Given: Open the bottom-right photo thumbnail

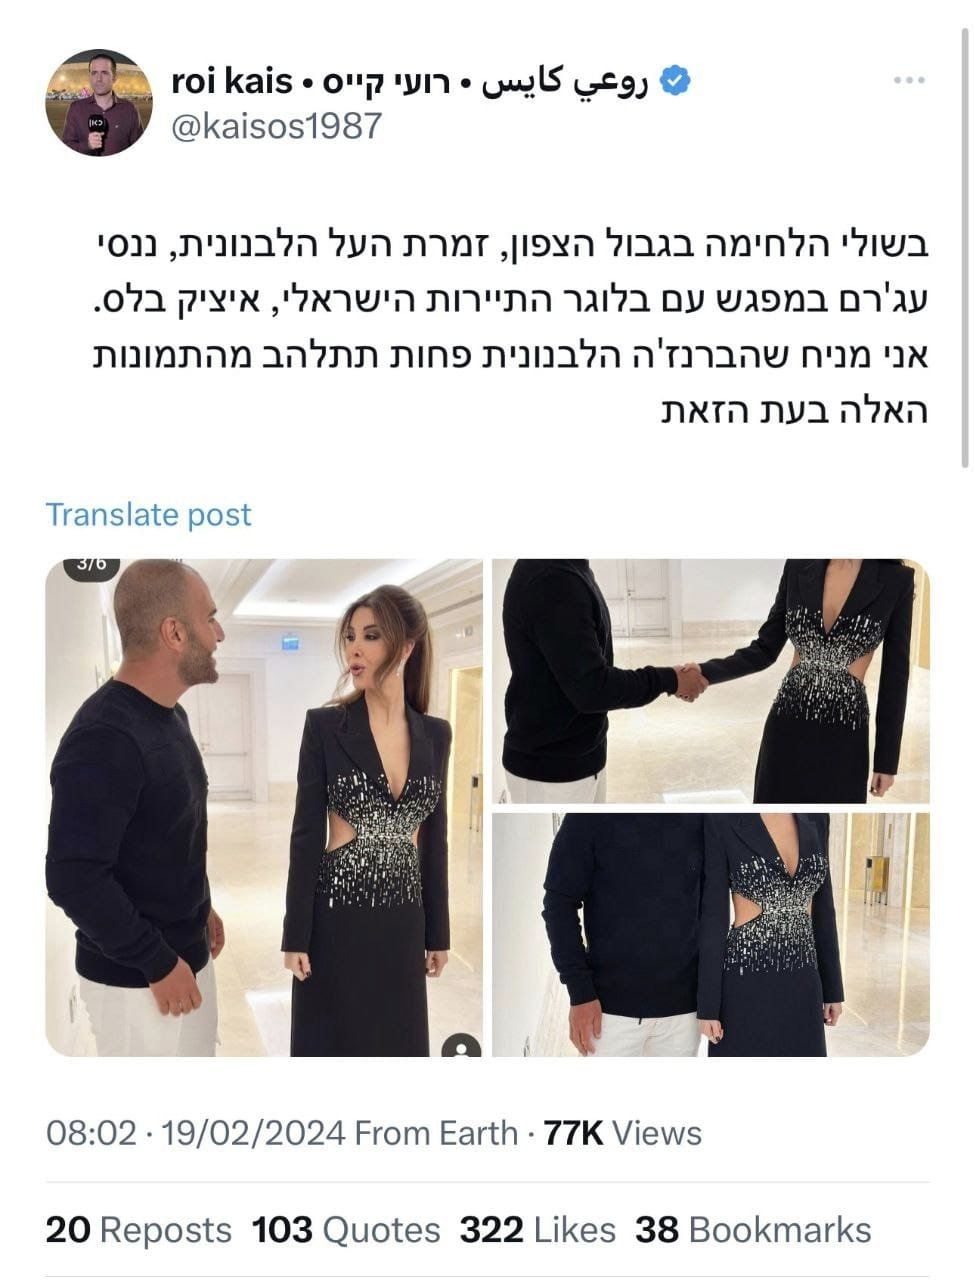Looking at the screenshot, I should click(711, 935).
